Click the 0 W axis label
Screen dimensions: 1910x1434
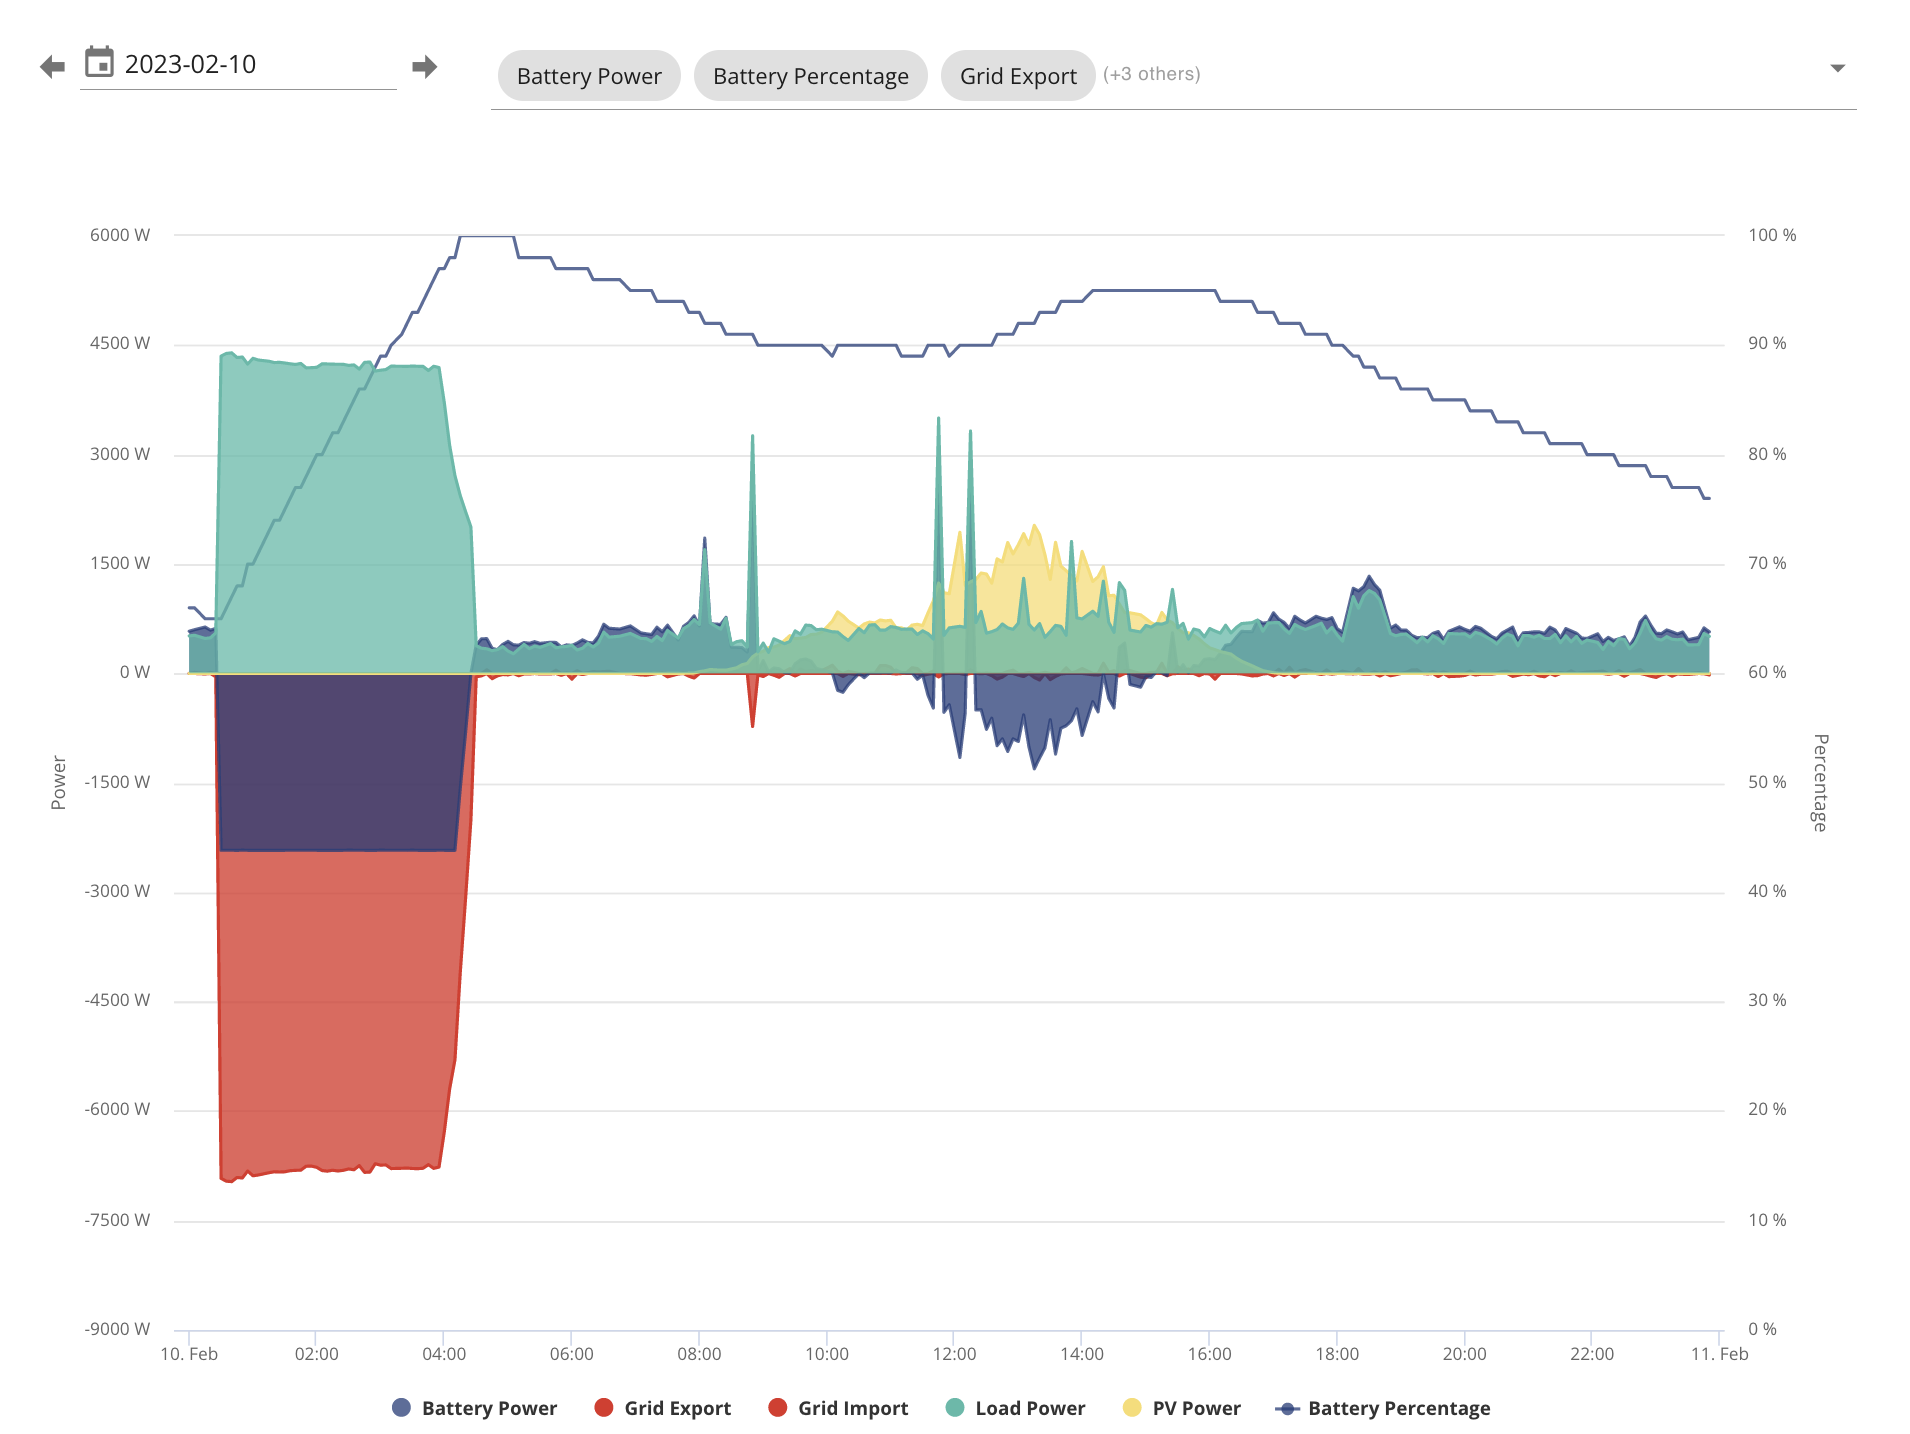click(x=135, y=672)
